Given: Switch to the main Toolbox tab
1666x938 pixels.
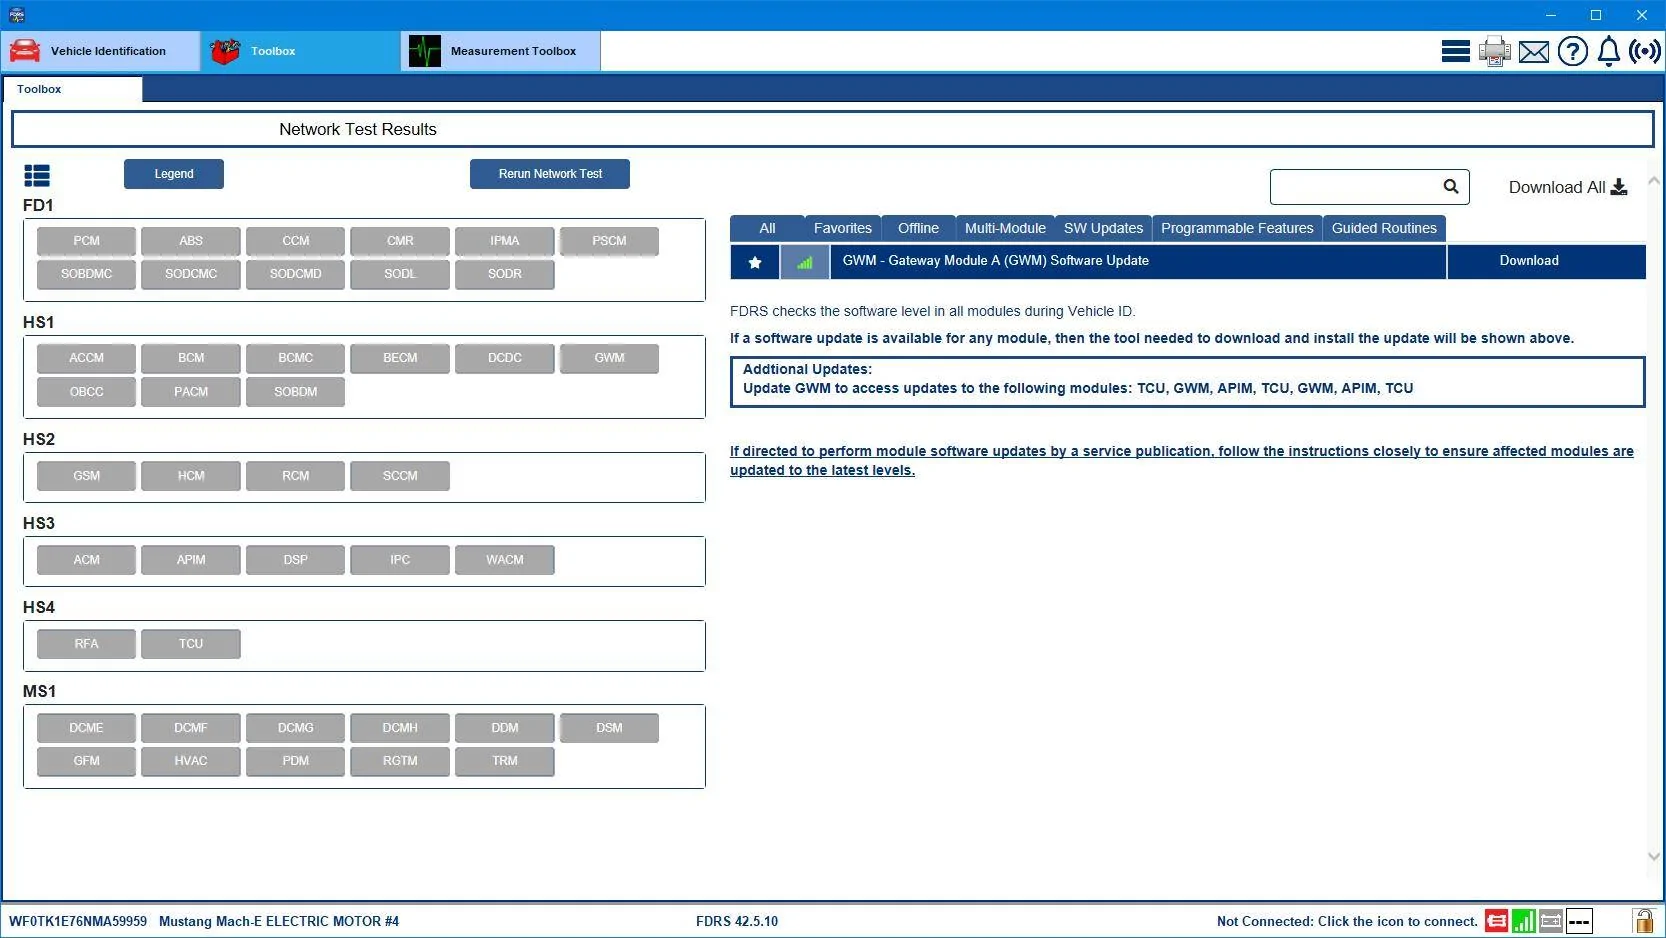Looking at the screenshot, I should click(x=300, y=51).
